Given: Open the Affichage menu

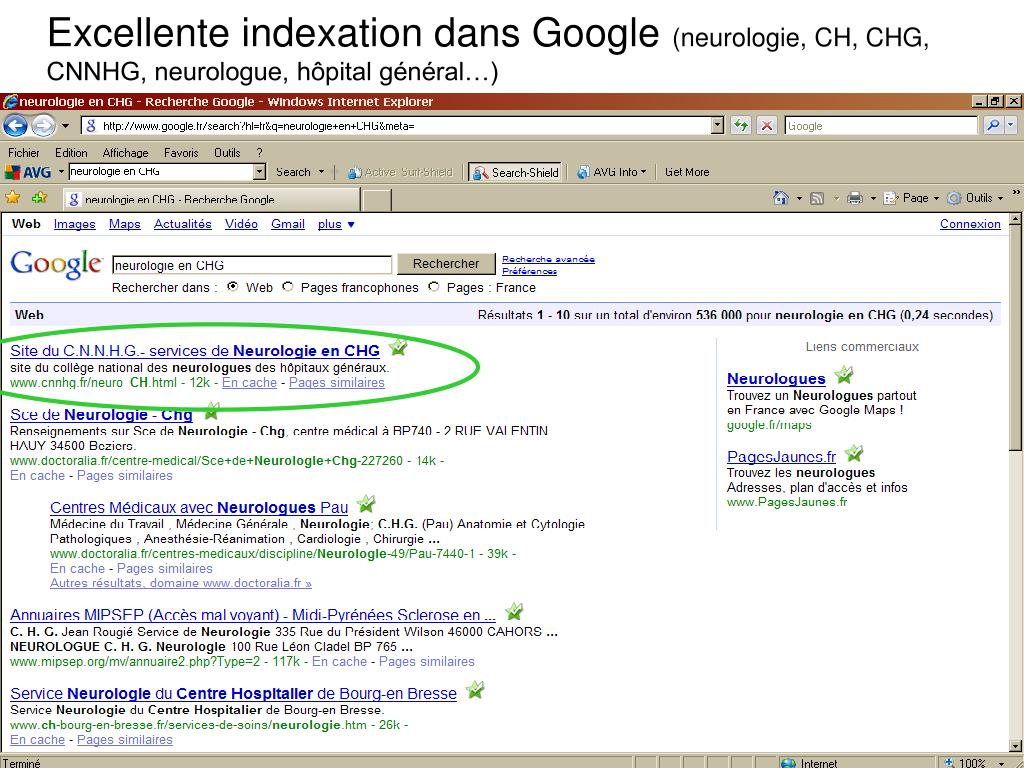Looking at the screenshot, I should point(125,153).
